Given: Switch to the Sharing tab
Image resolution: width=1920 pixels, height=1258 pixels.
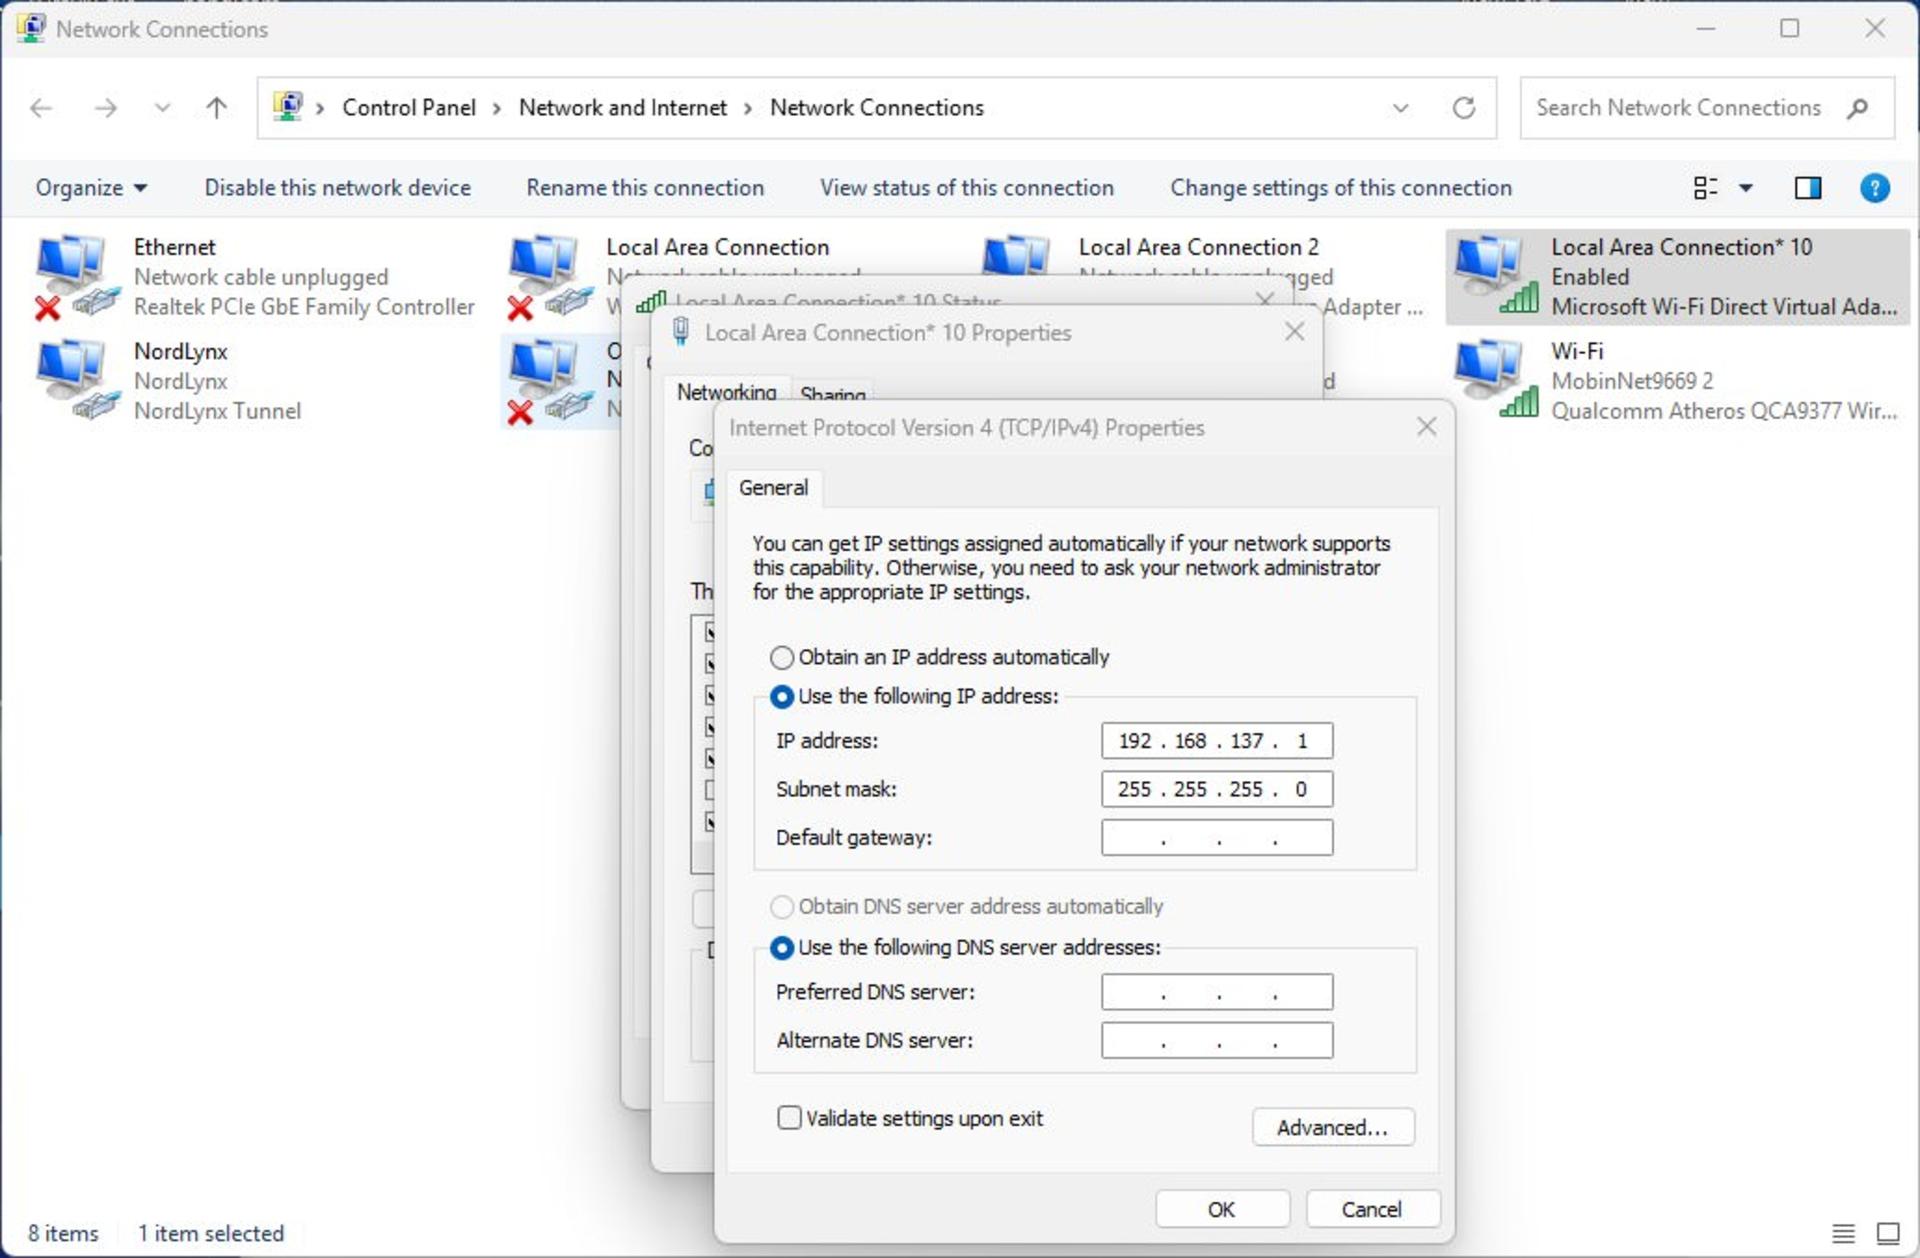Looking at the screenshot, I should click(833, 394).
